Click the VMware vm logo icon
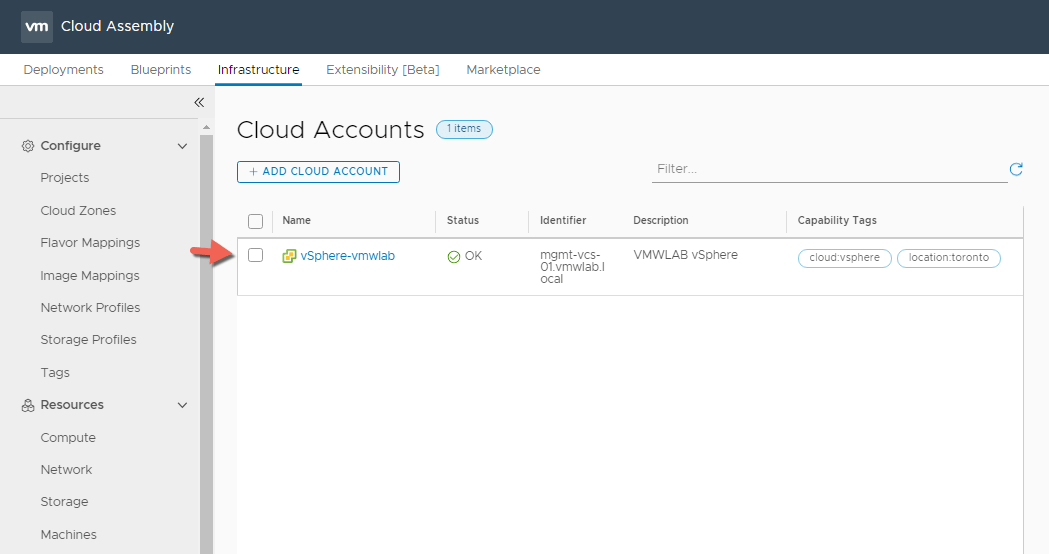This screenshot has width=1049, height=554. click(x=37, y=26)
